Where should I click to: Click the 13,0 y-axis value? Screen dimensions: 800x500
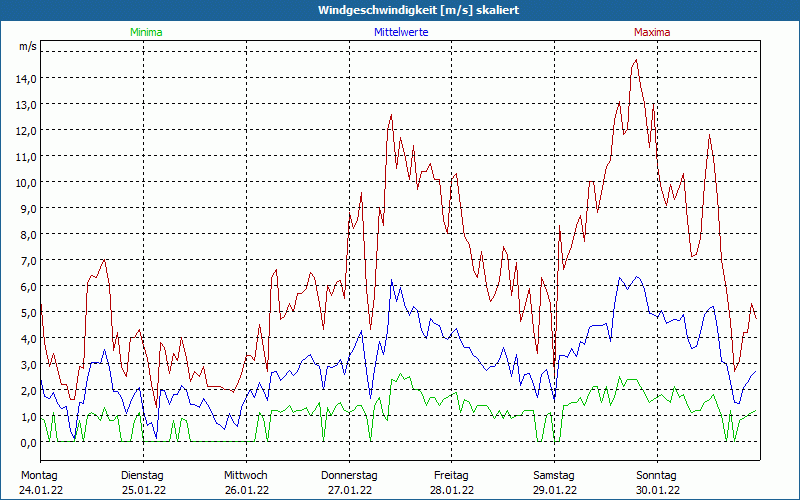tap(26, 105)
